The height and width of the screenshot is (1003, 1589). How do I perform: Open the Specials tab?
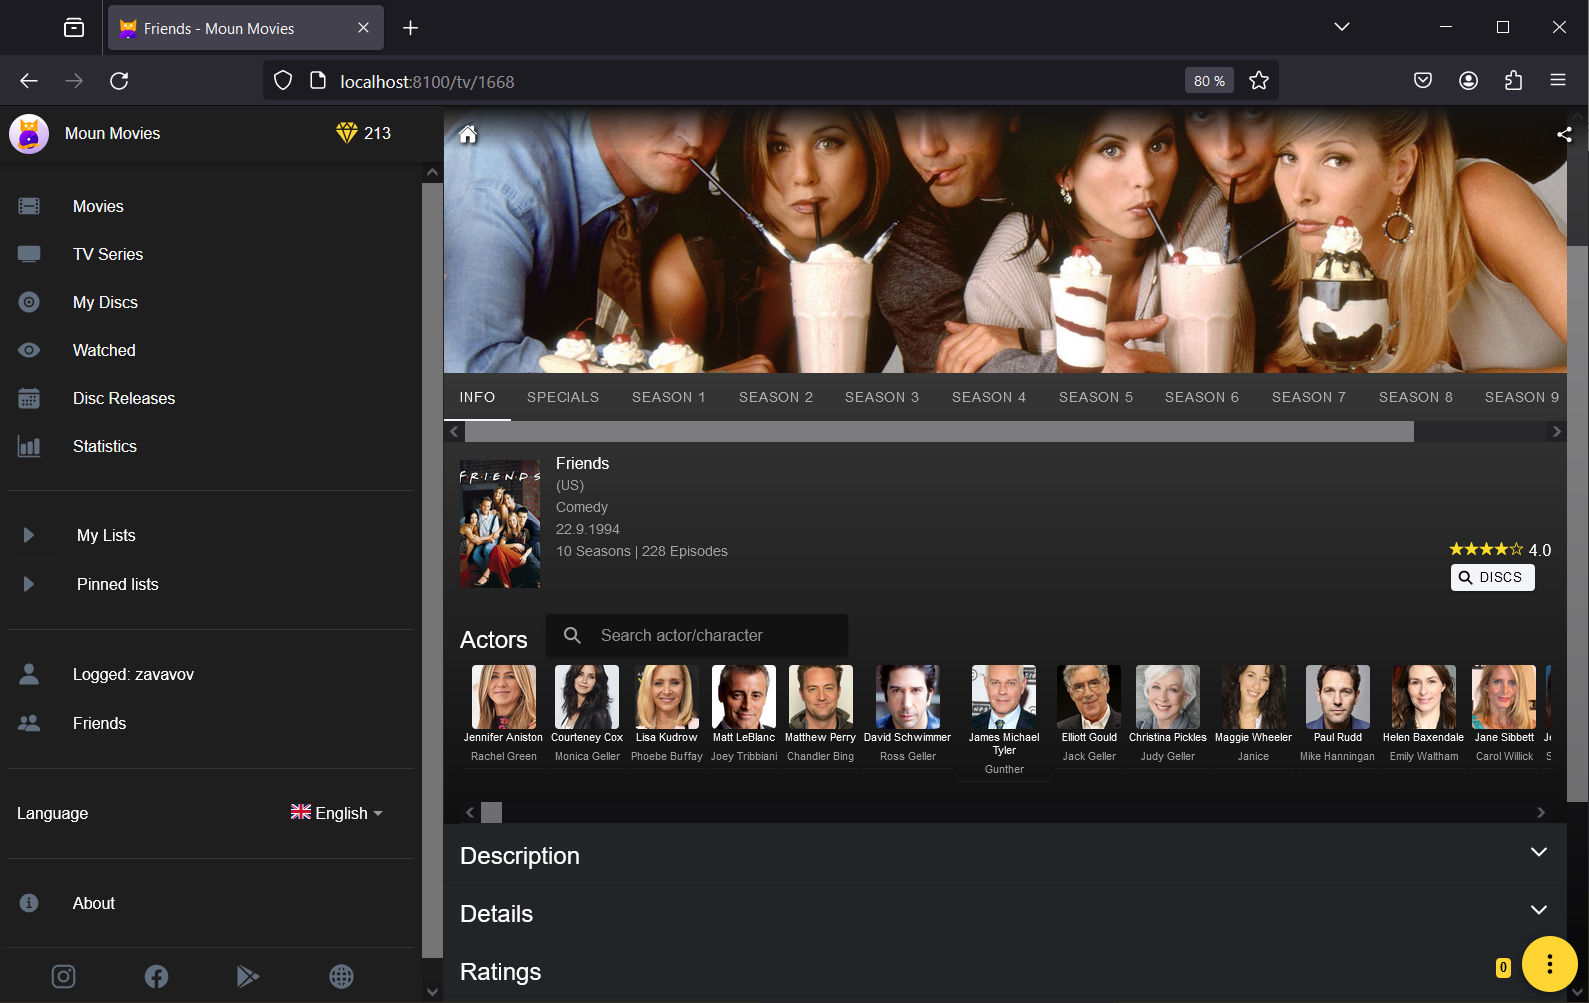pos(563,397)
